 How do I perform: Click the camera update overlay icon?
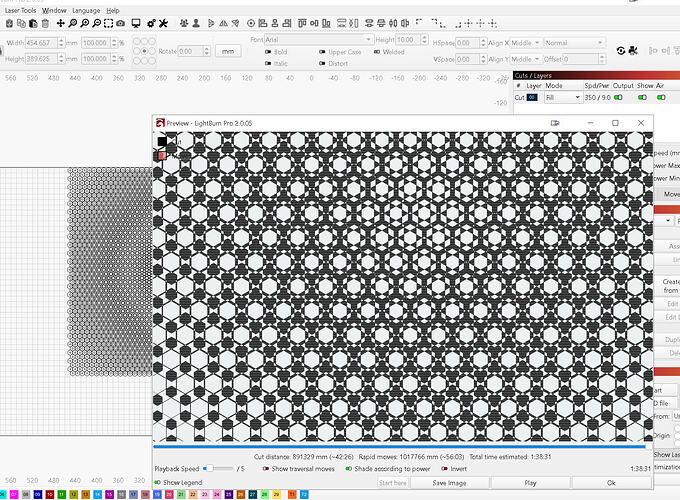coord(621,51)
